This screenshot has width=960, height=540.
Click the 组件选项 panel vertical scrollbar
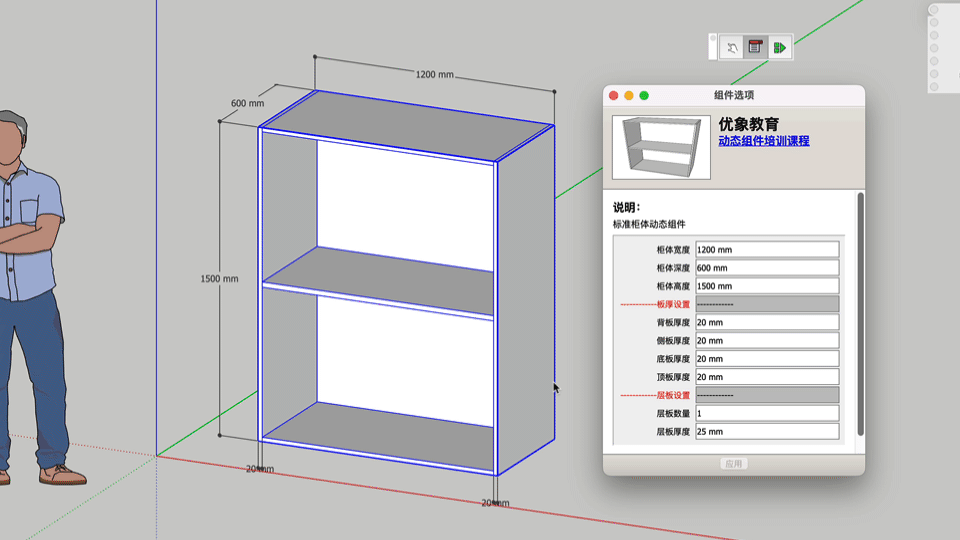[x=860, y=310]
